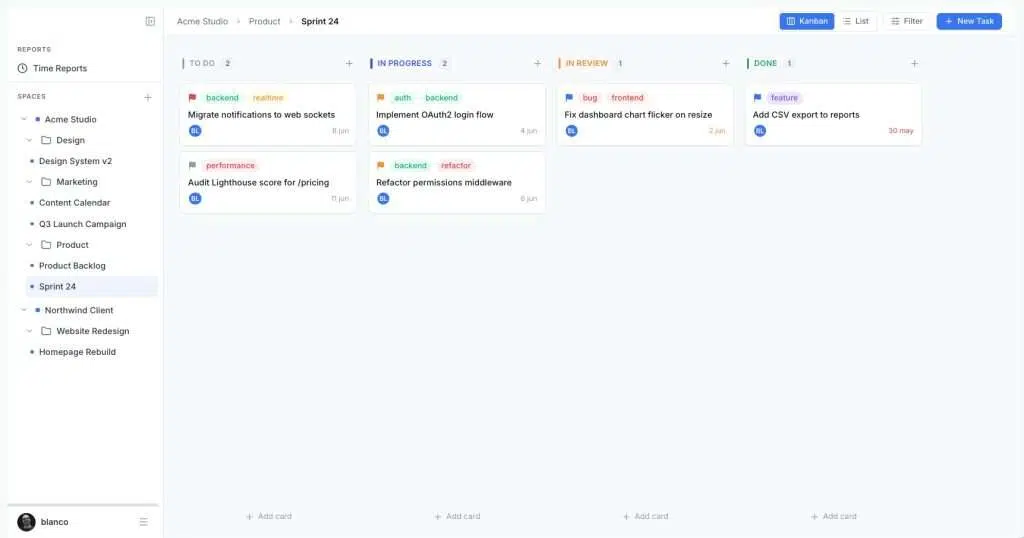The image size is (1024, 538).
Task: Collapse the Acme Studio space chevron
Action: [x=24, y=119]
